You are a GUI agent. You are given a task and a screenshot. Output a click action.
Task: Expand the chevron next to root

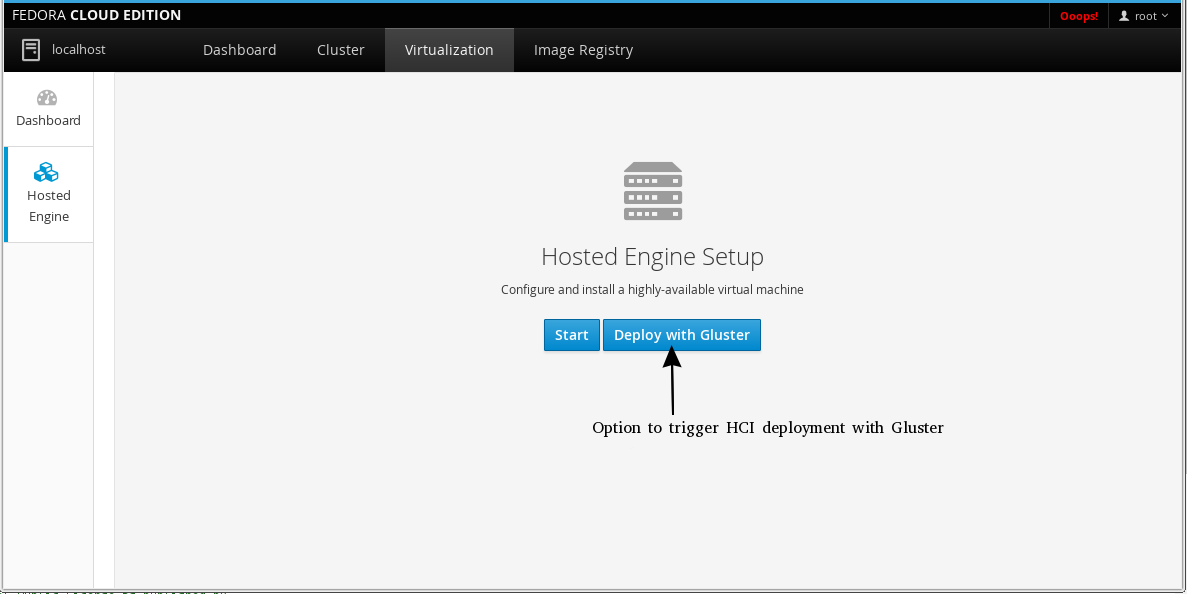click(x=1165, y=15)
